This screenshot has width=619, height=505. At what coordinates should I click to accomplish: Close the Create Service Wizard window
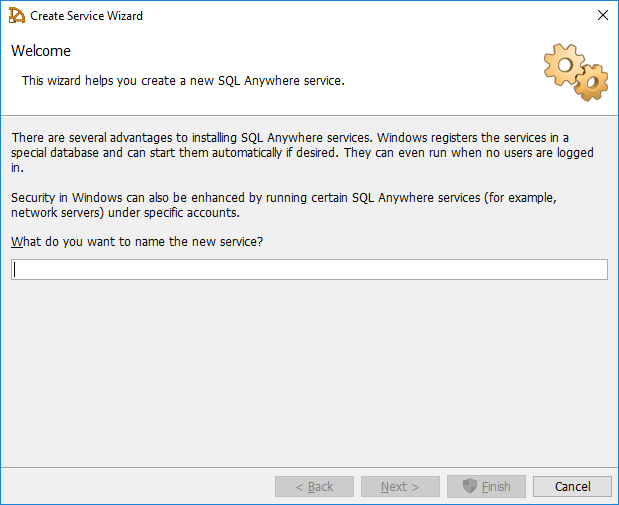[602, 16]
